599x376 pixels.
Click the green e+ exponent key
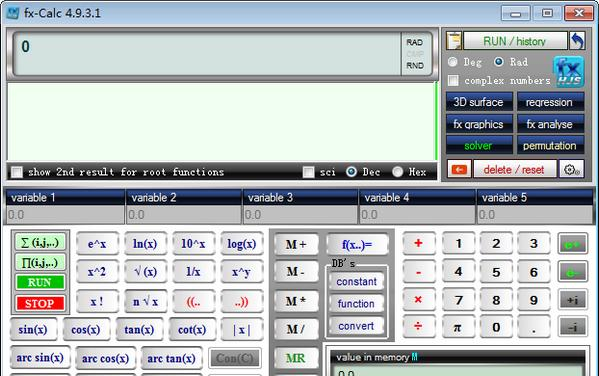tap(572, 243)
